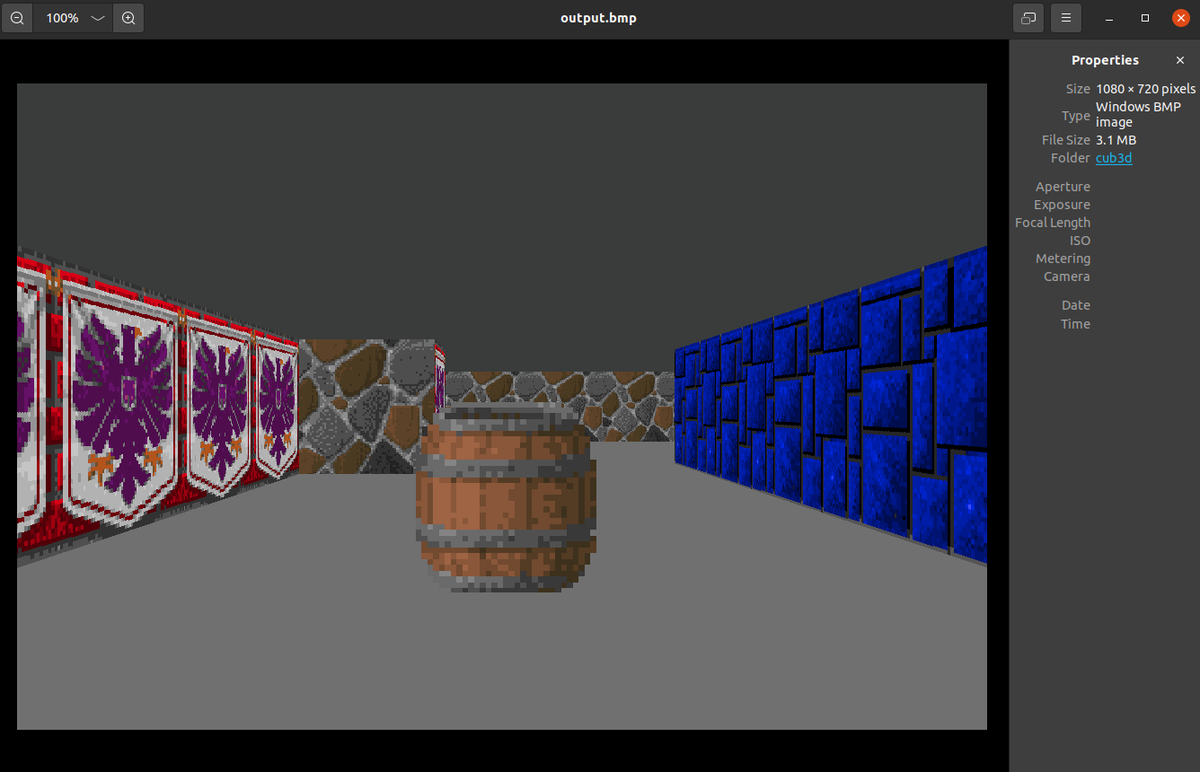This screenshot has height=772, width=1200.
Task: Open the 100% zoom level dropdown
Action: coord(74,18)
